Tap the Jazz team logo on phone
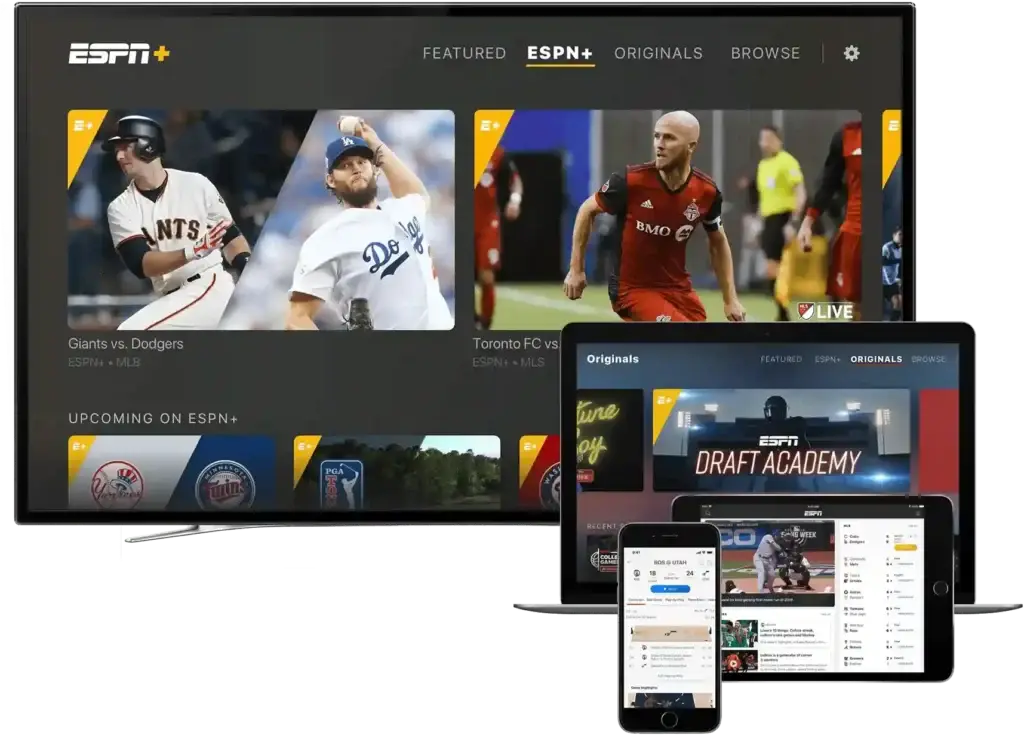Viewport: 1024px width, 735px height. (705, 574)
